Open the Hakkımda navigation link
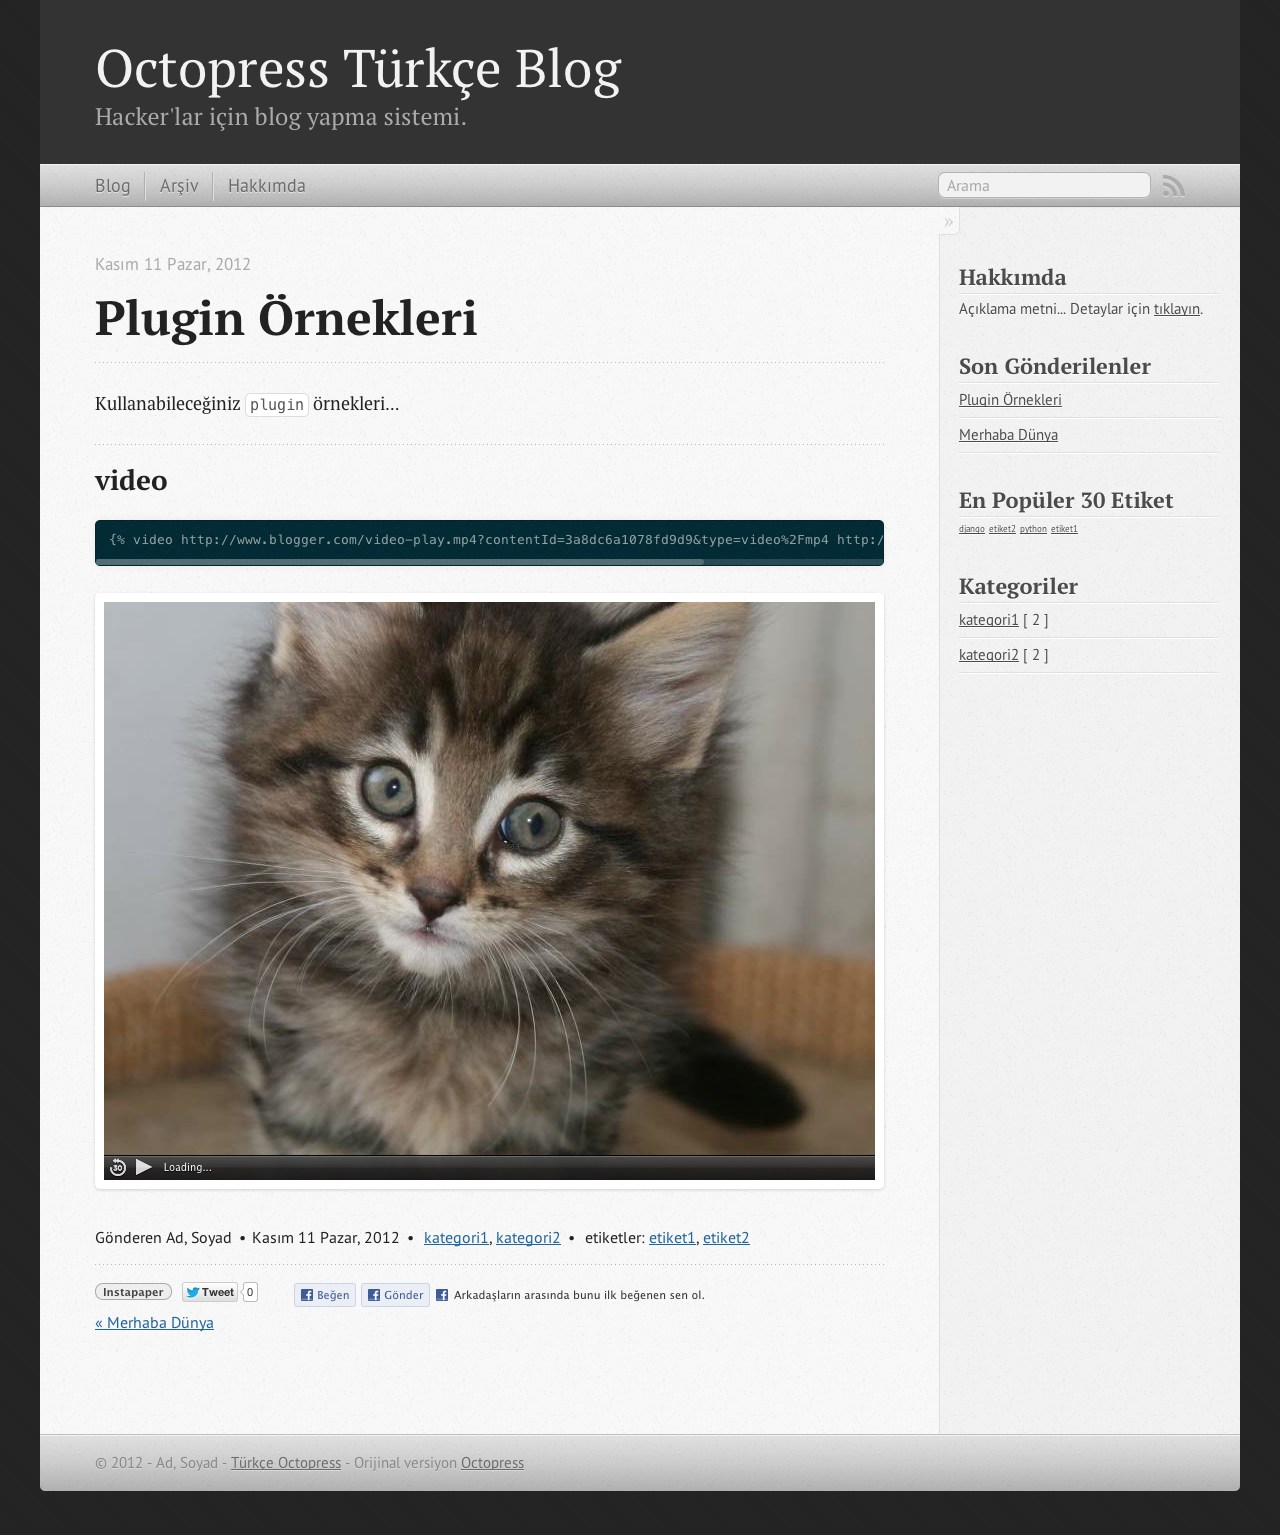1280x1535 pixels. tap(267, 186)
